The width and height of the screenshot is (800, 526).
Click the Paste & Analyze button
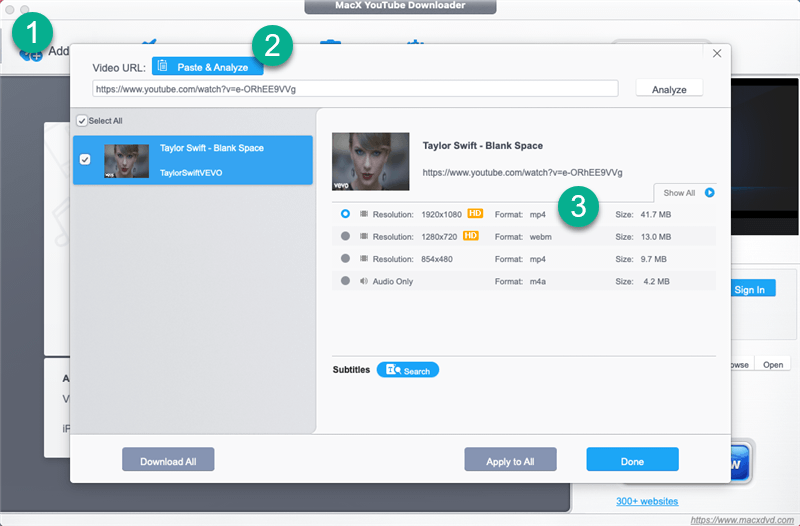pyautogui.click(x=208, y=67)
